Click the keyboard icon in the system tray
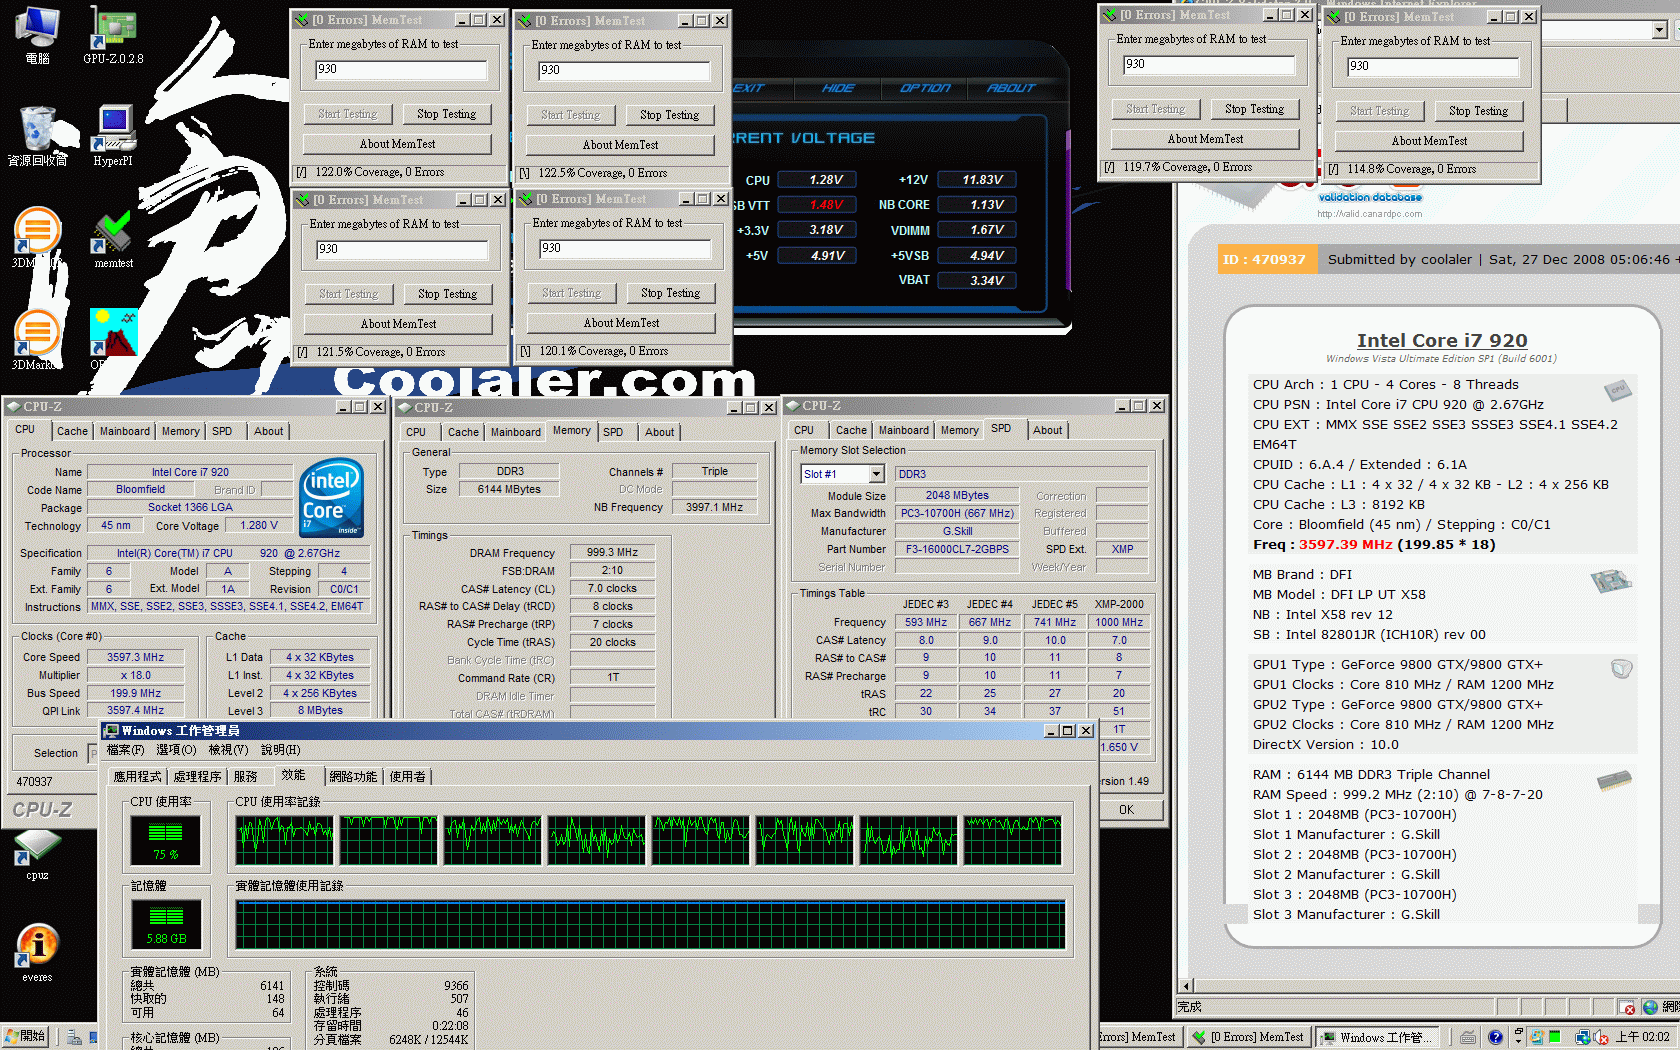This screenshot has width=1680, height=1050. pyautogui.click(x=1468, y=1037)
